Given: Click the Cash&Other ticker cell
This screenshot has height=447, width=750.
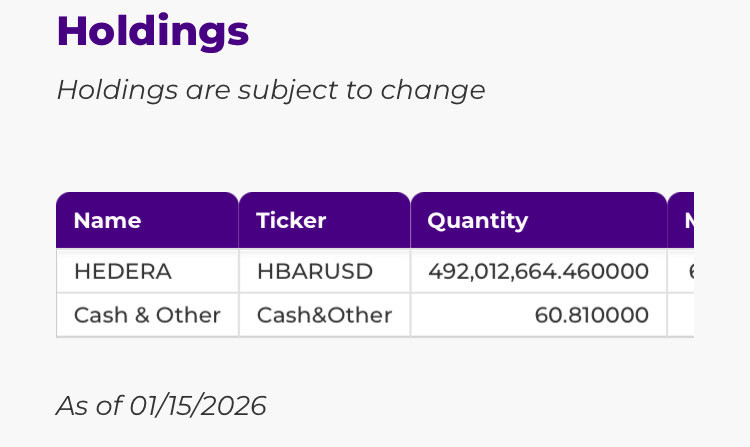Looking at the screenshot, I should 324,315.
